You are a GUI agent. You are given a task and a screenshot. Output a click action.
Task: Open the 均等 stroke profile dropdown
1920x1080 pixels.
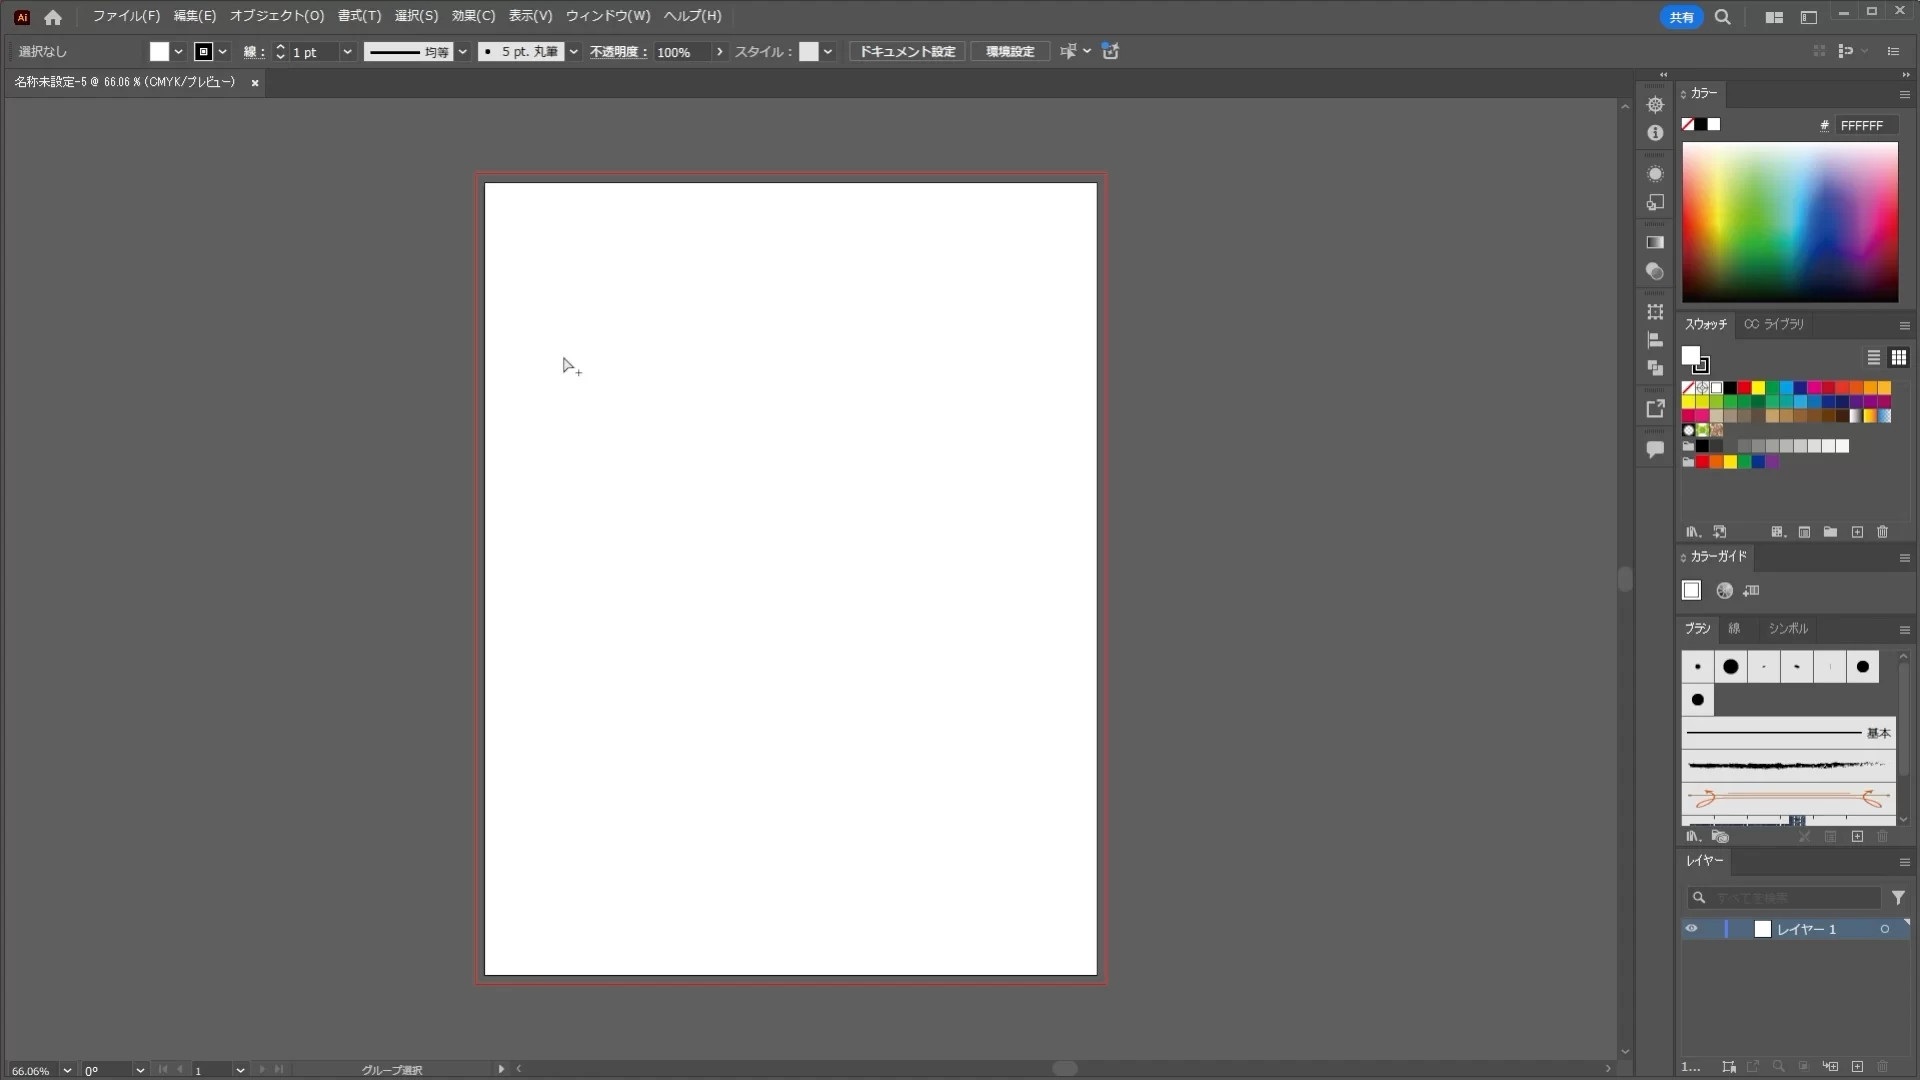pos(463,52)
